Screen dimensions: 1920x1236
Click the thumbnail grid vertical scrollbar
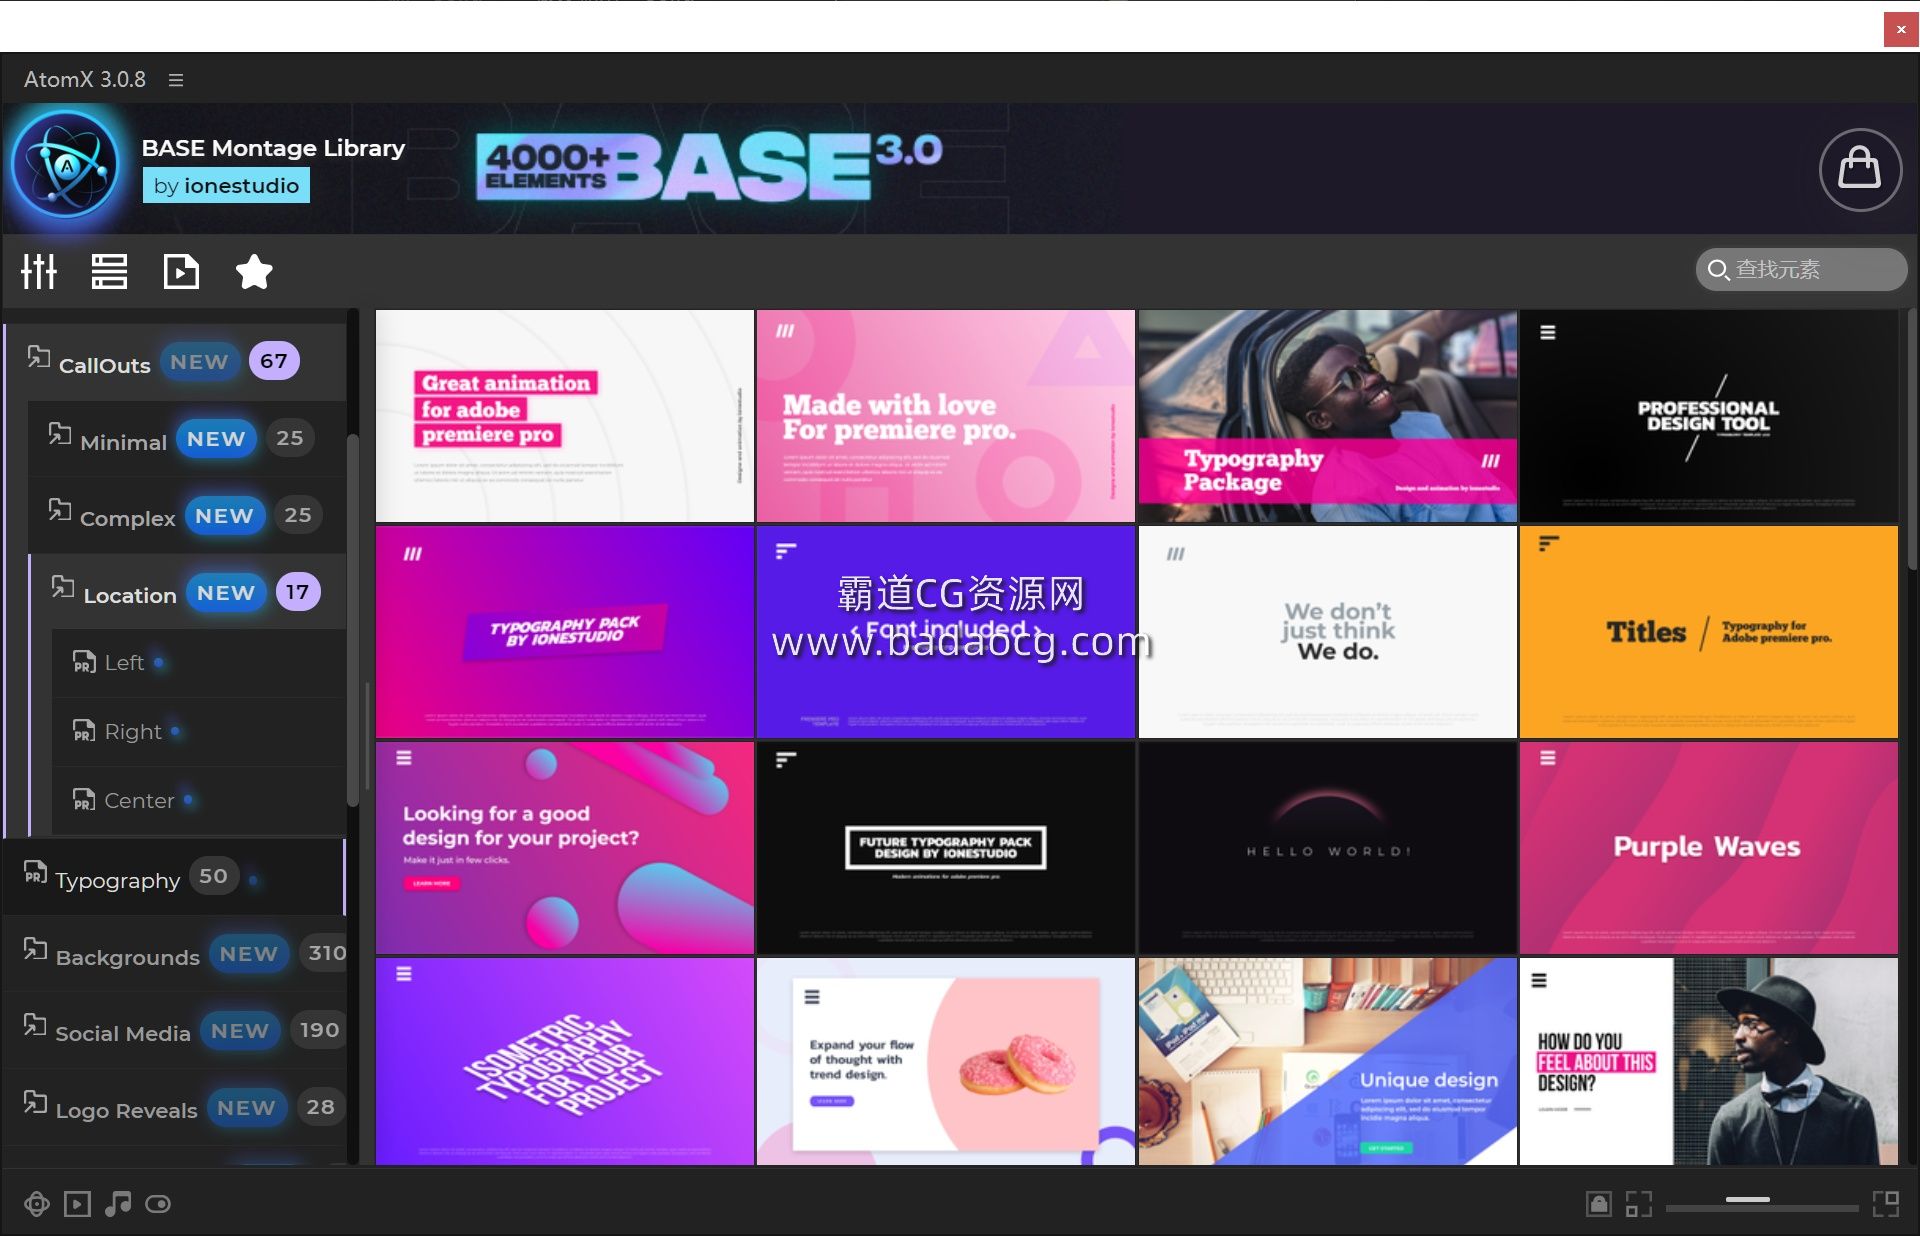[x=1912, y=440]
